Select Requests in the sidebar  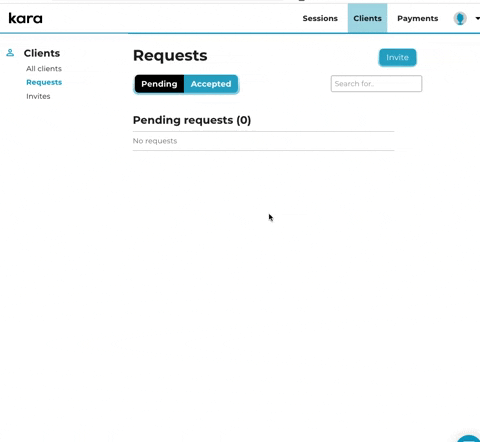(x=44, y=82)
